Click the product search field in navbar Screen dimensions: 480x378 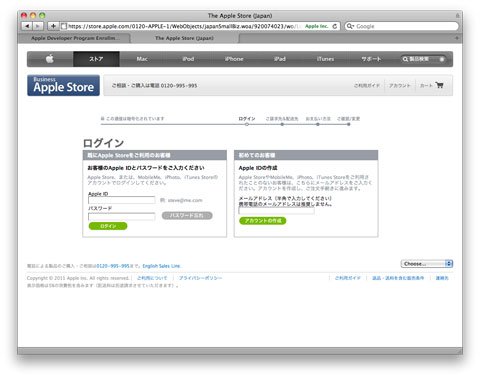423,59
